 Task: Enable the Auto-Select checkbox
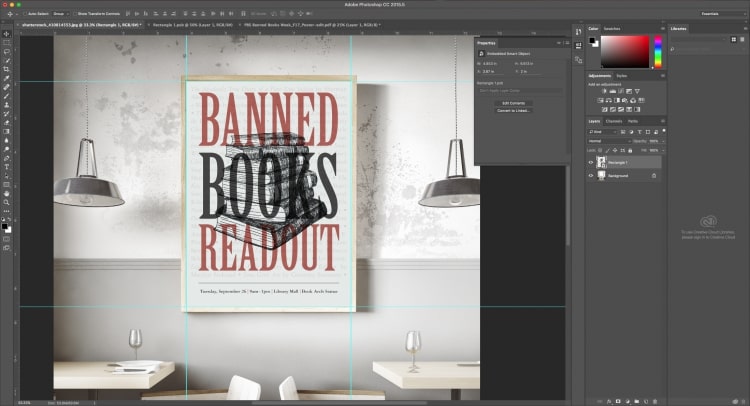27,13
